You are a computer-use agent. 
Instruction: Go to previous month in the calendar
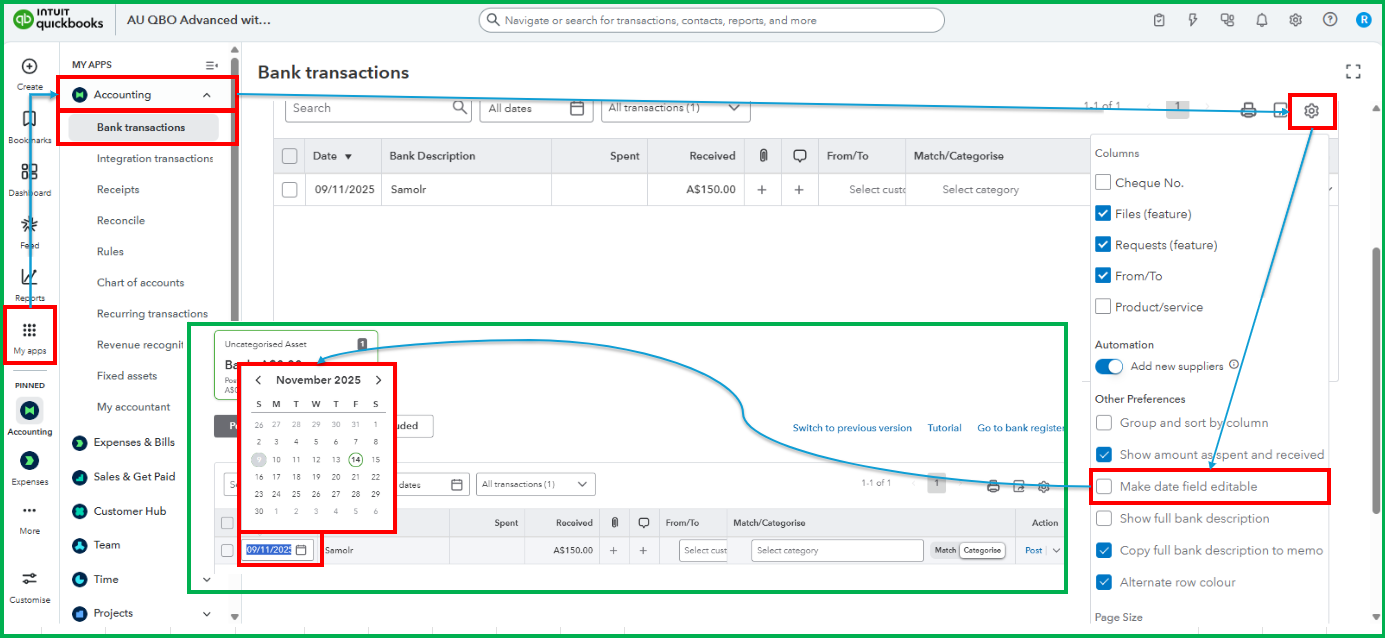pos(259,380)
